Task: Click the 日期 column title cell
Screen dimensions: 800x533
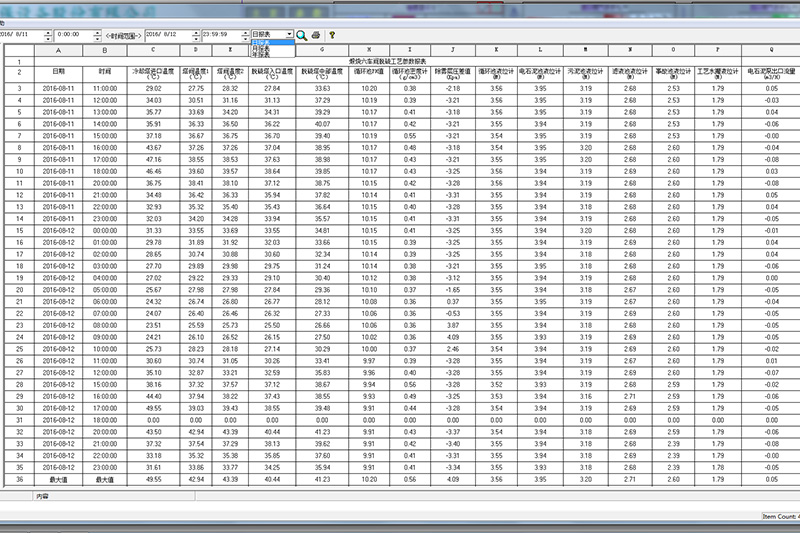Action: pos(58,72)
